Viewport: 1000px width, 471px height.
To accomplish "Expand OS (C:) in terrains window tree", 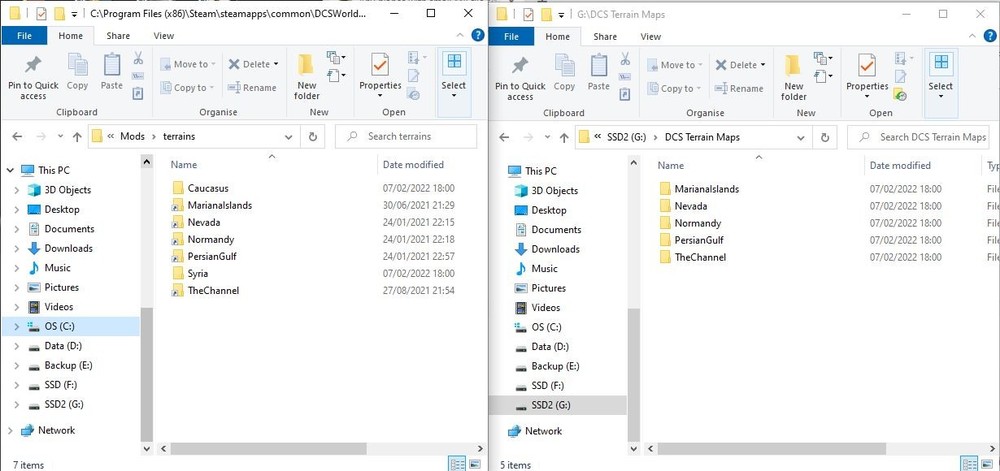I will pos(17,326).
